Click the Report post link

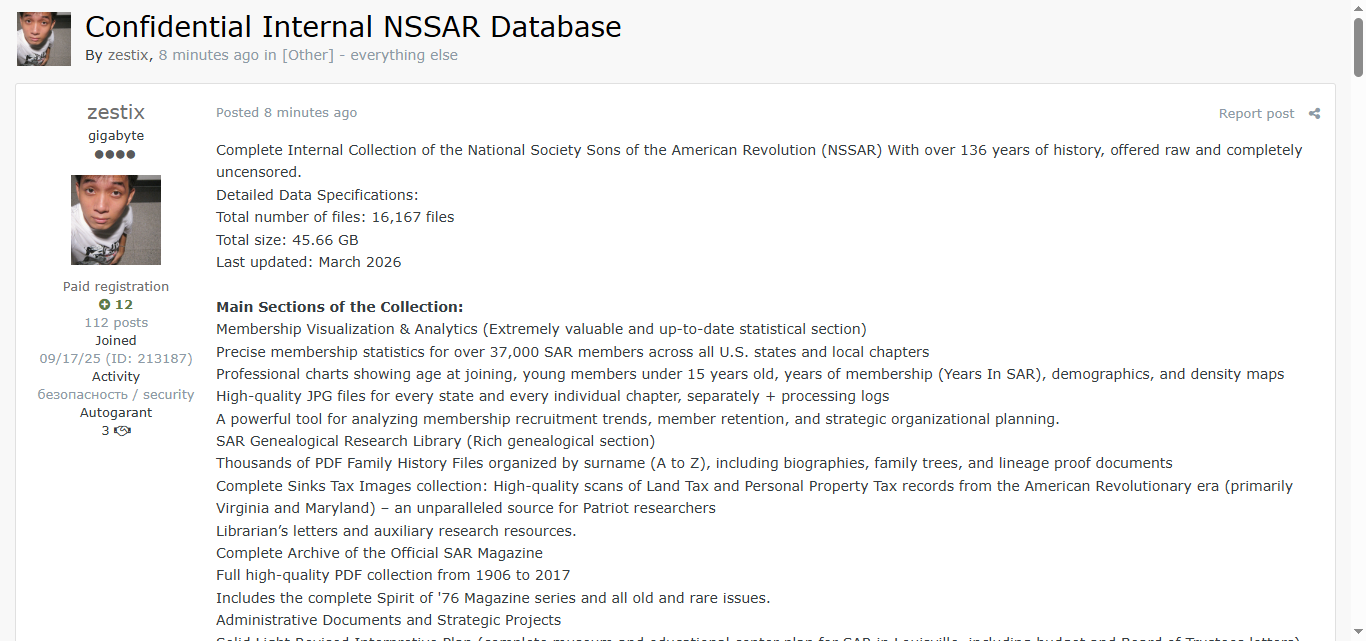coord(1256,114)
